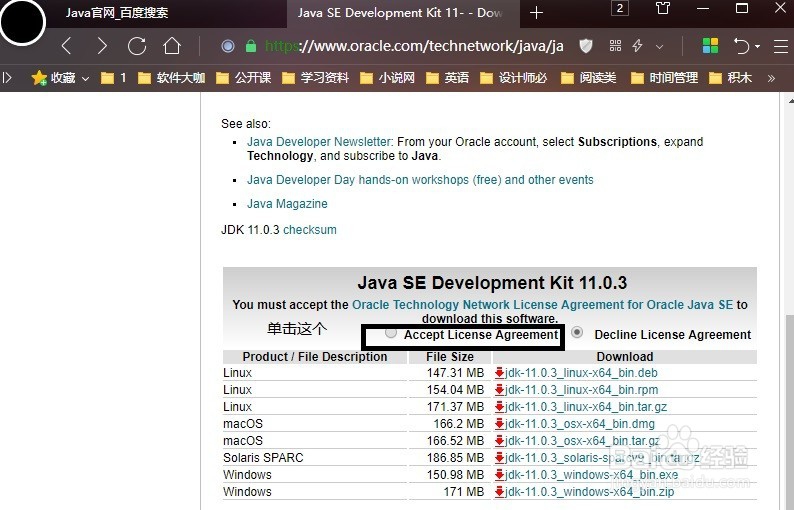Viewport: 794px width, 510px height.
Task: Click the red download arrow for windows zip
Action: click(x=499, y=491)
